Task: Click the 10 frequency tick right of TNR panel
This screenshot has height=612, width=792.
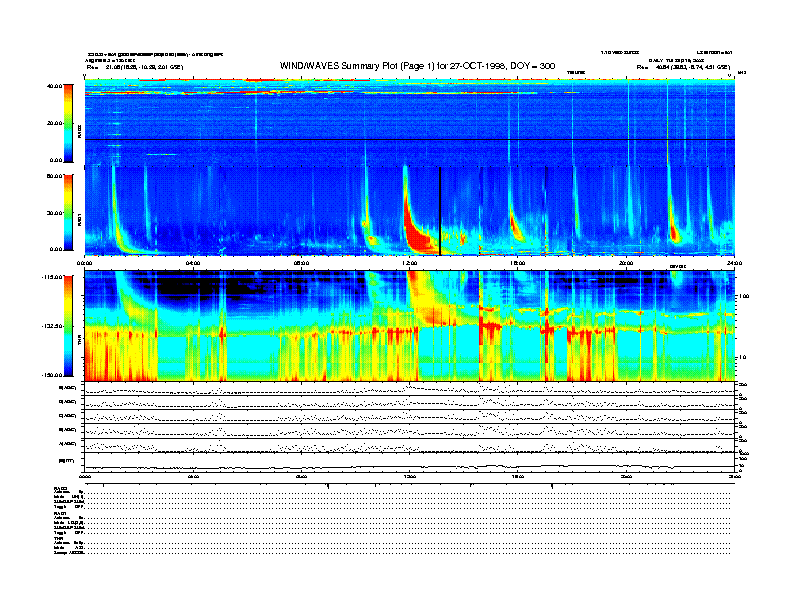Action: click(743, 357)
